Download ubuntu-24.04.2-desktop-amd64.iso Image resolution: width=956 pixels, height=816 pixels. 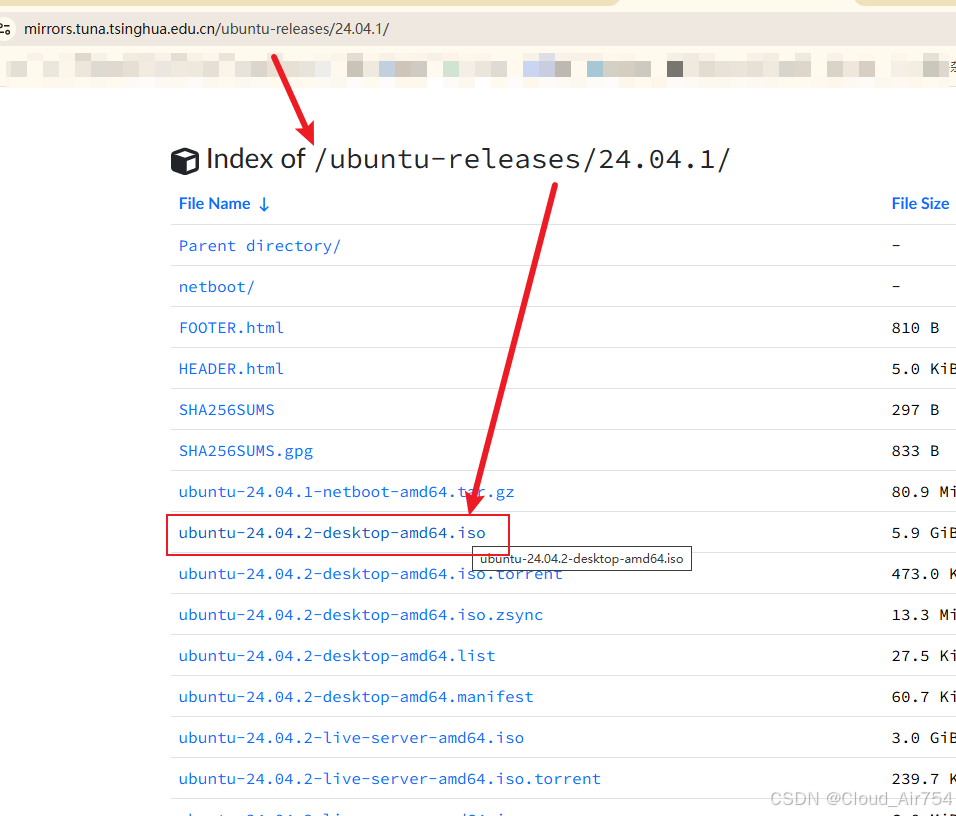332,532
